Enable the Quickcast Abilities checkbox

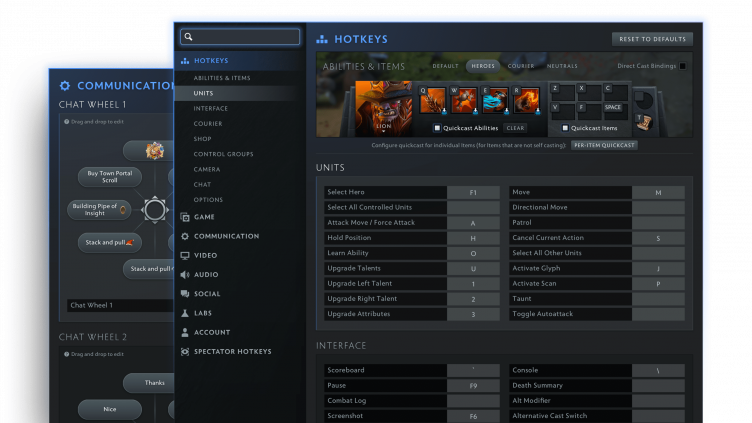coord(437,128)
